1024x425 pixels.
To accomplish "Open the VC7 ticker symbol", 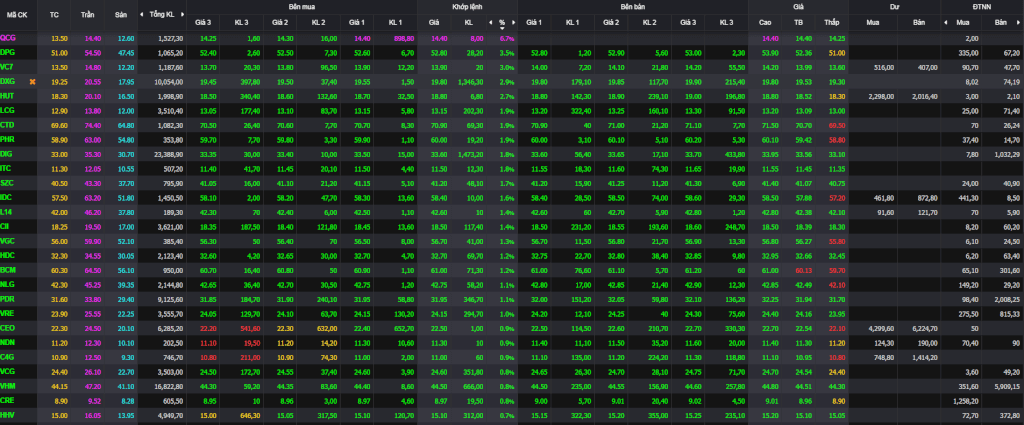I will 8,67.
